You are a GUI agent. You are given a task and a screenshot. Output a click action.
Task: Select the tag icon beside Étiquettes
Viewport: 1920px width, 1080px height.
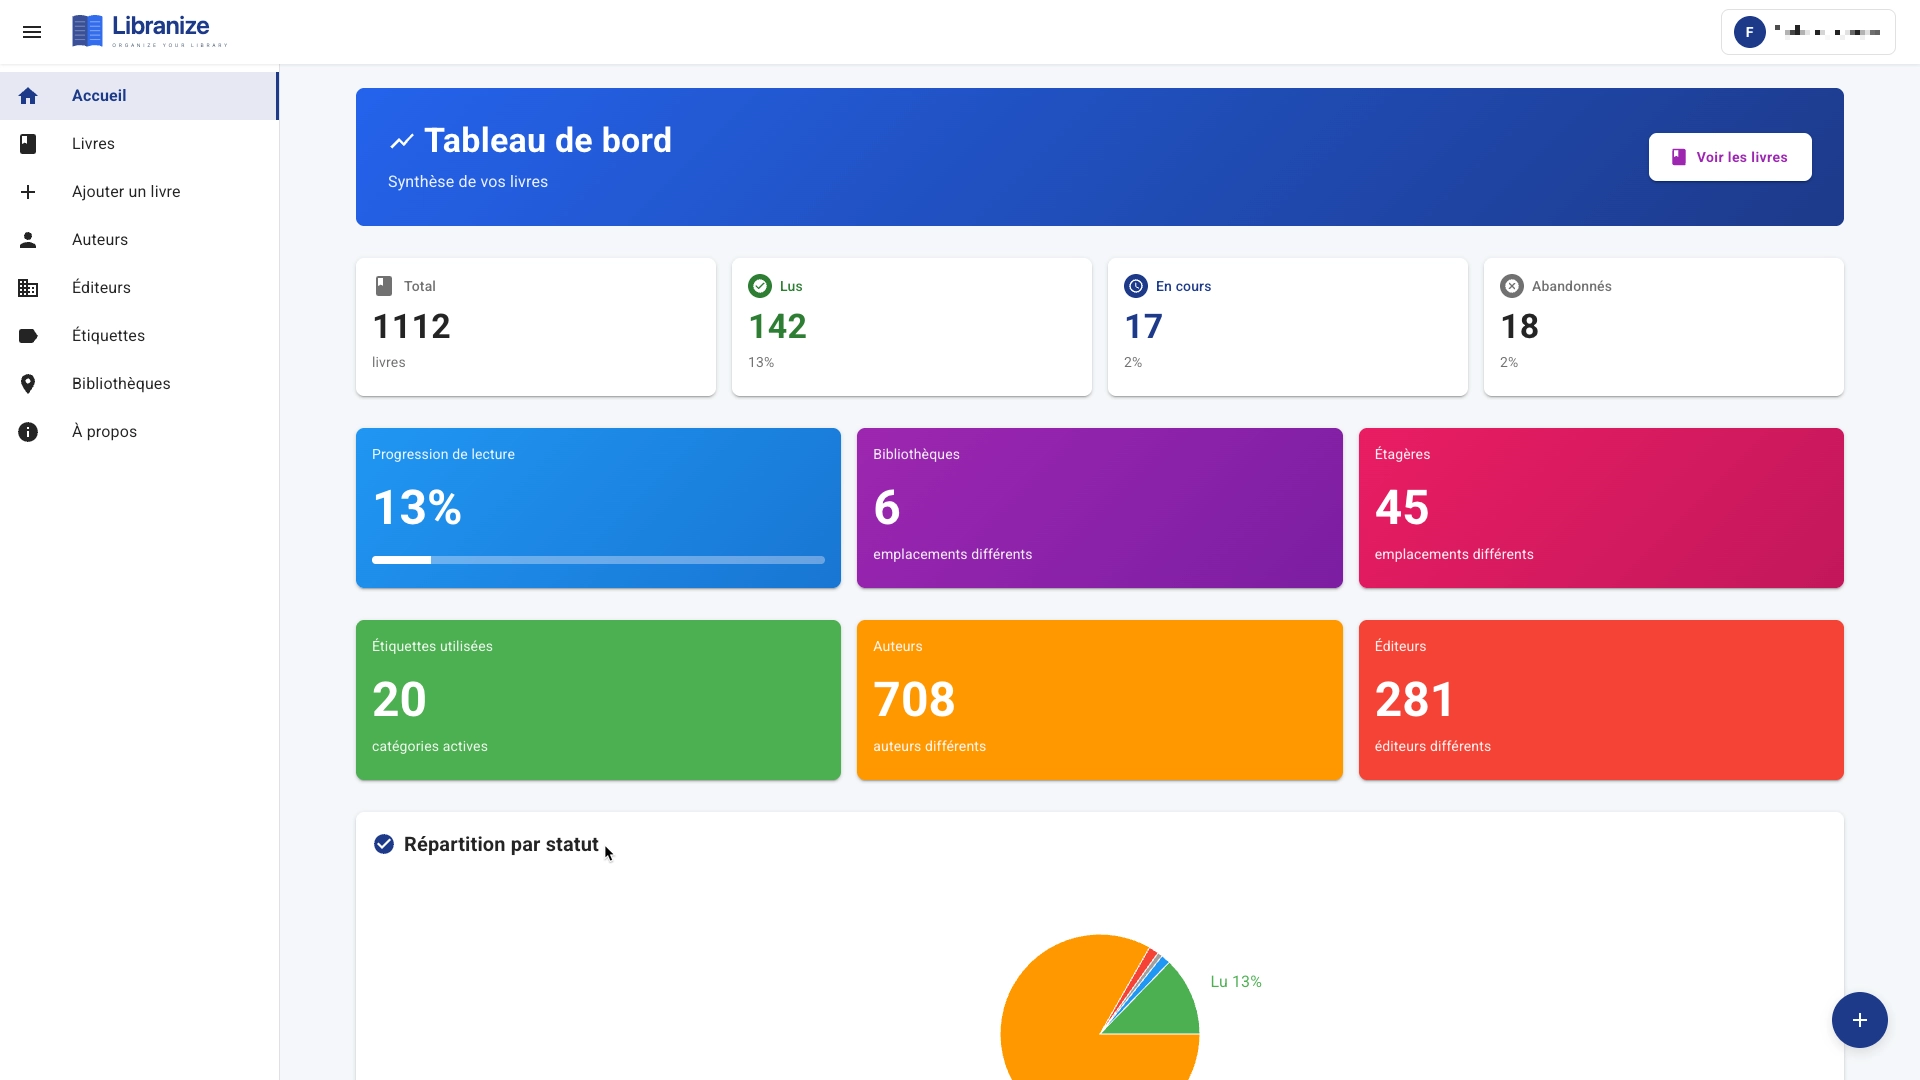[x=29, y=336]
